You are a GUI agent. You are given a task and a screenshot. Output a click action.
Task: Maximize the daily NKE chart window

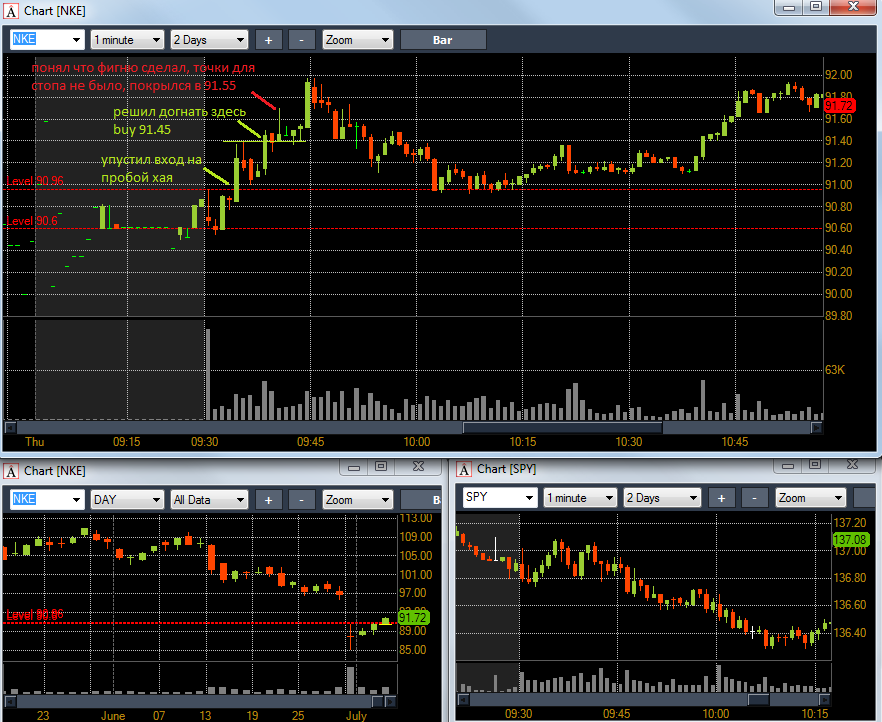[x=381, y=467]
